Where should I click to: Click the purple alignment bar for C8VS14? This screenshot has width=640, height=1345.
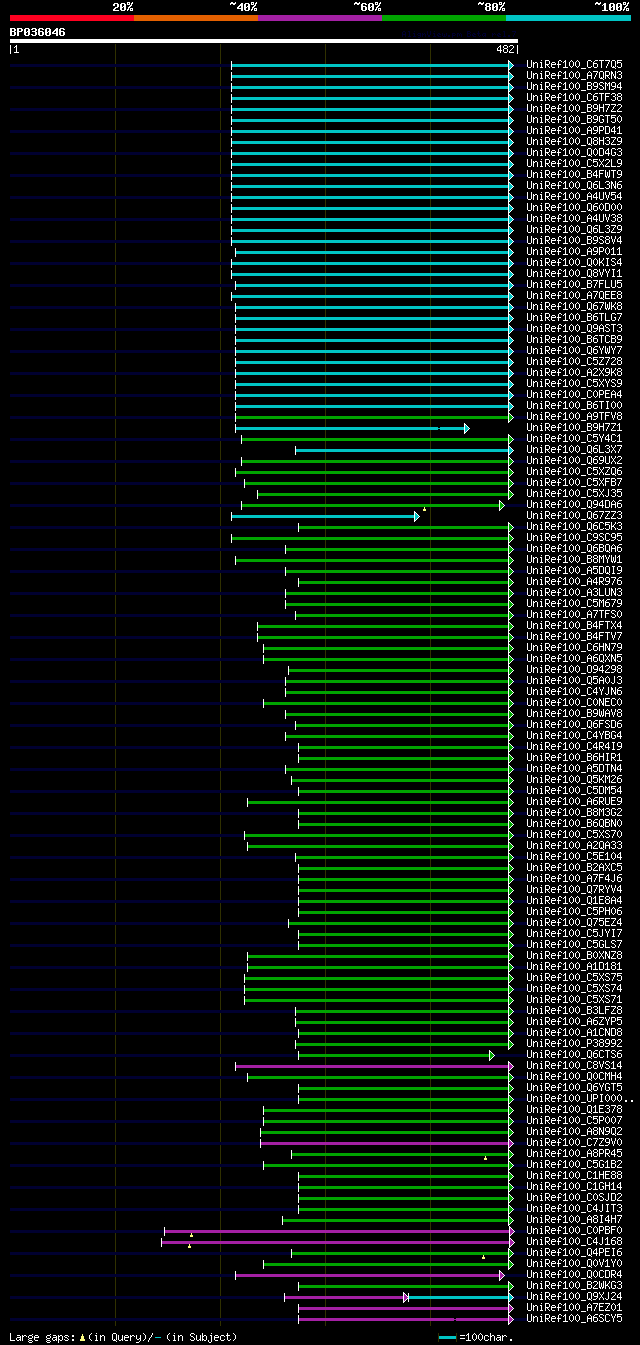[x=374, y=1066]
